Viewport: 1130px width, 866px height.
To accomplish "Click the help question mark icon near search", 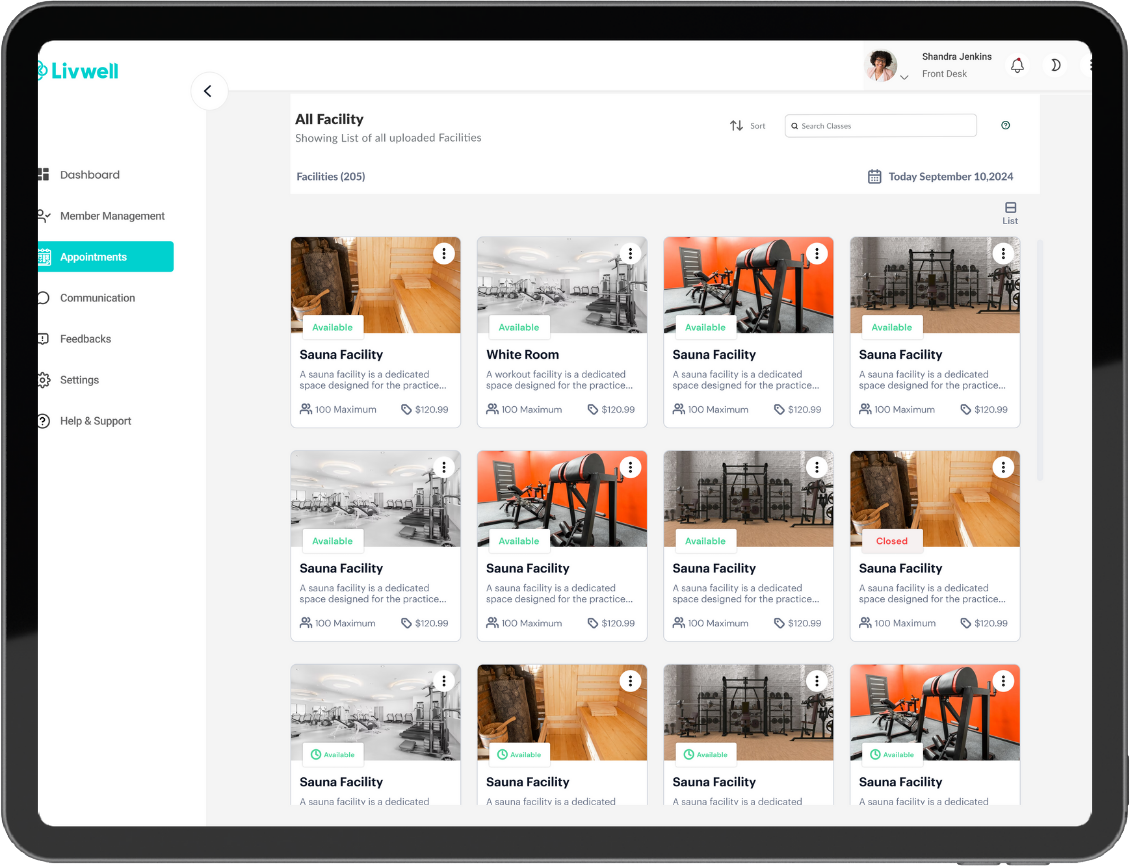I will tap(1005, 125).
